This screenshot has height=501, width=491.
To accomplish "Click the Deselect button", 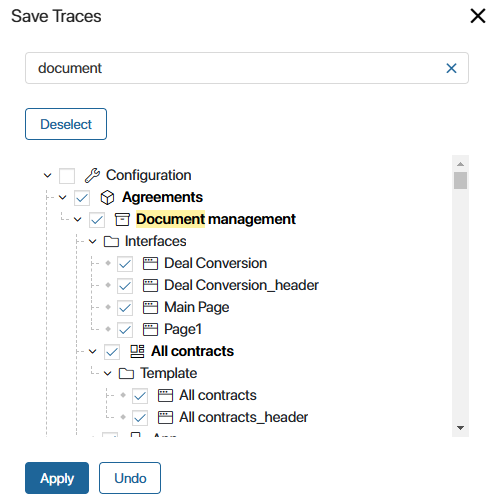I will [66, 124].
